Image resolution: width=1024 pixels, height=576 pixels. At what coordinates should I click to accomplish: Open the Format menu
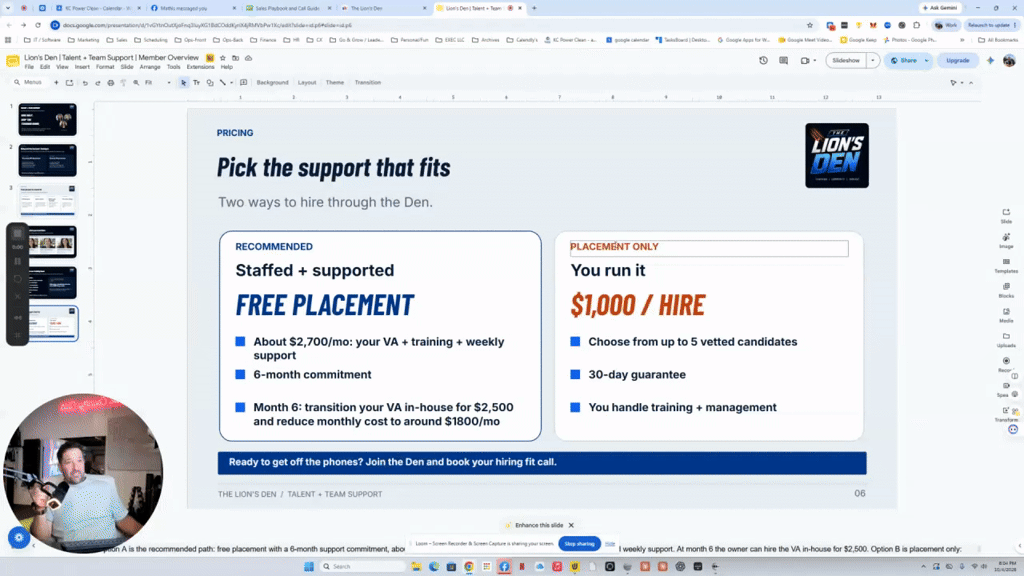click(x=105, y=67)
